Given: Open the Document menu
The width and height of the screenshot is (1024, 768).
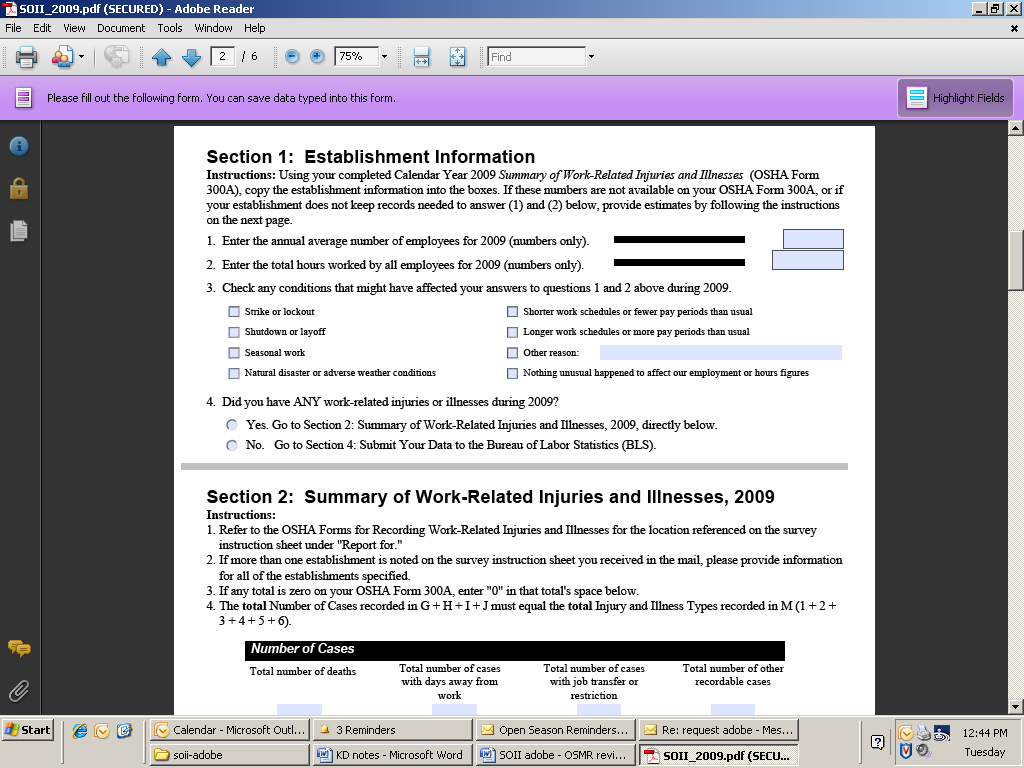Looking at the screenshot, I should 121,28.
